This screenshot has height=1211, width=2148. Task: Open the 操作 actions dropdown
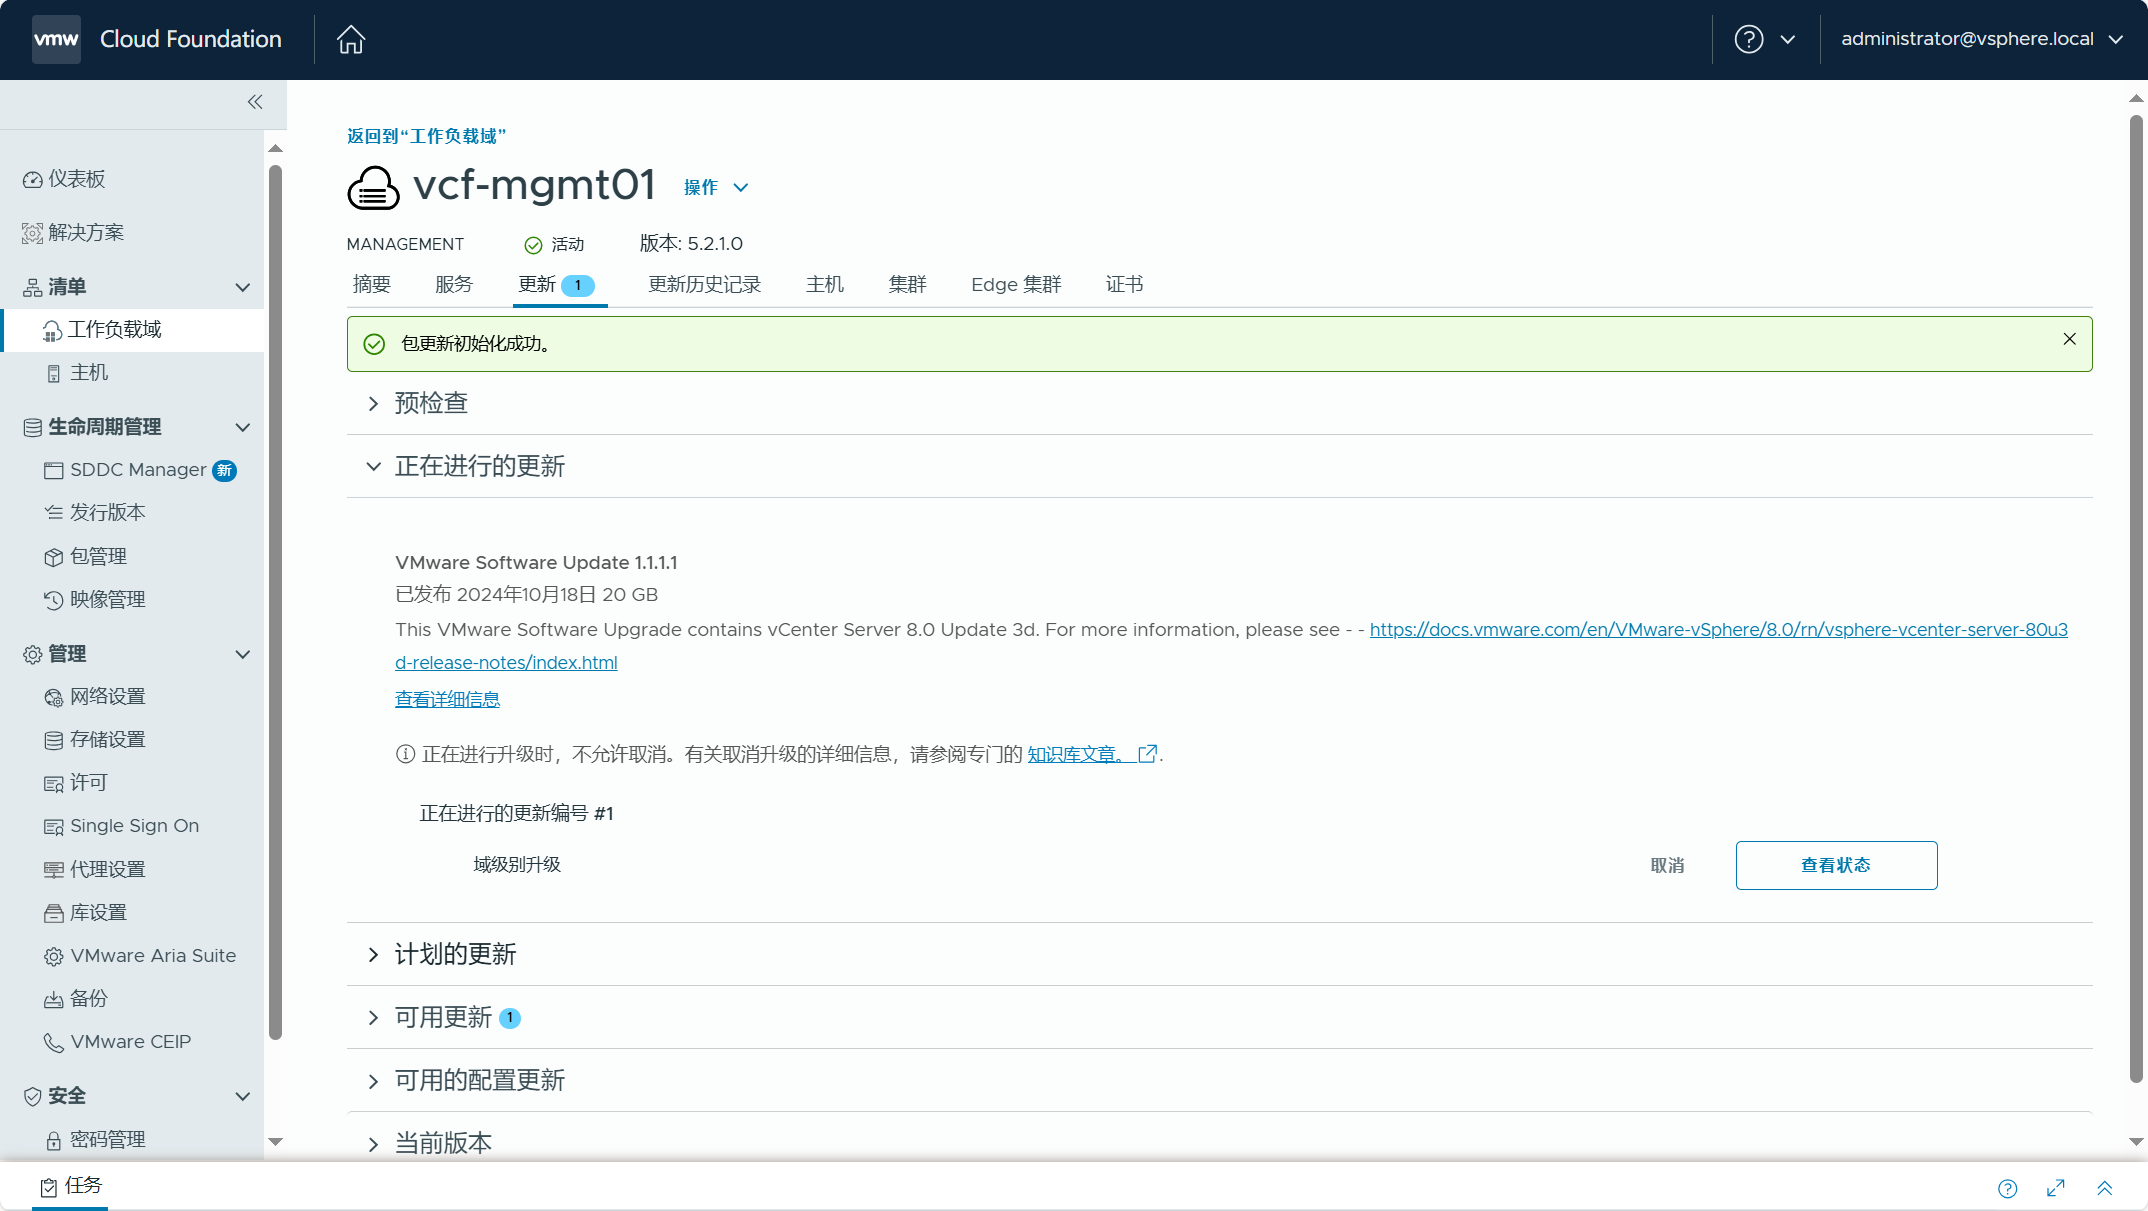click(716, 188)
